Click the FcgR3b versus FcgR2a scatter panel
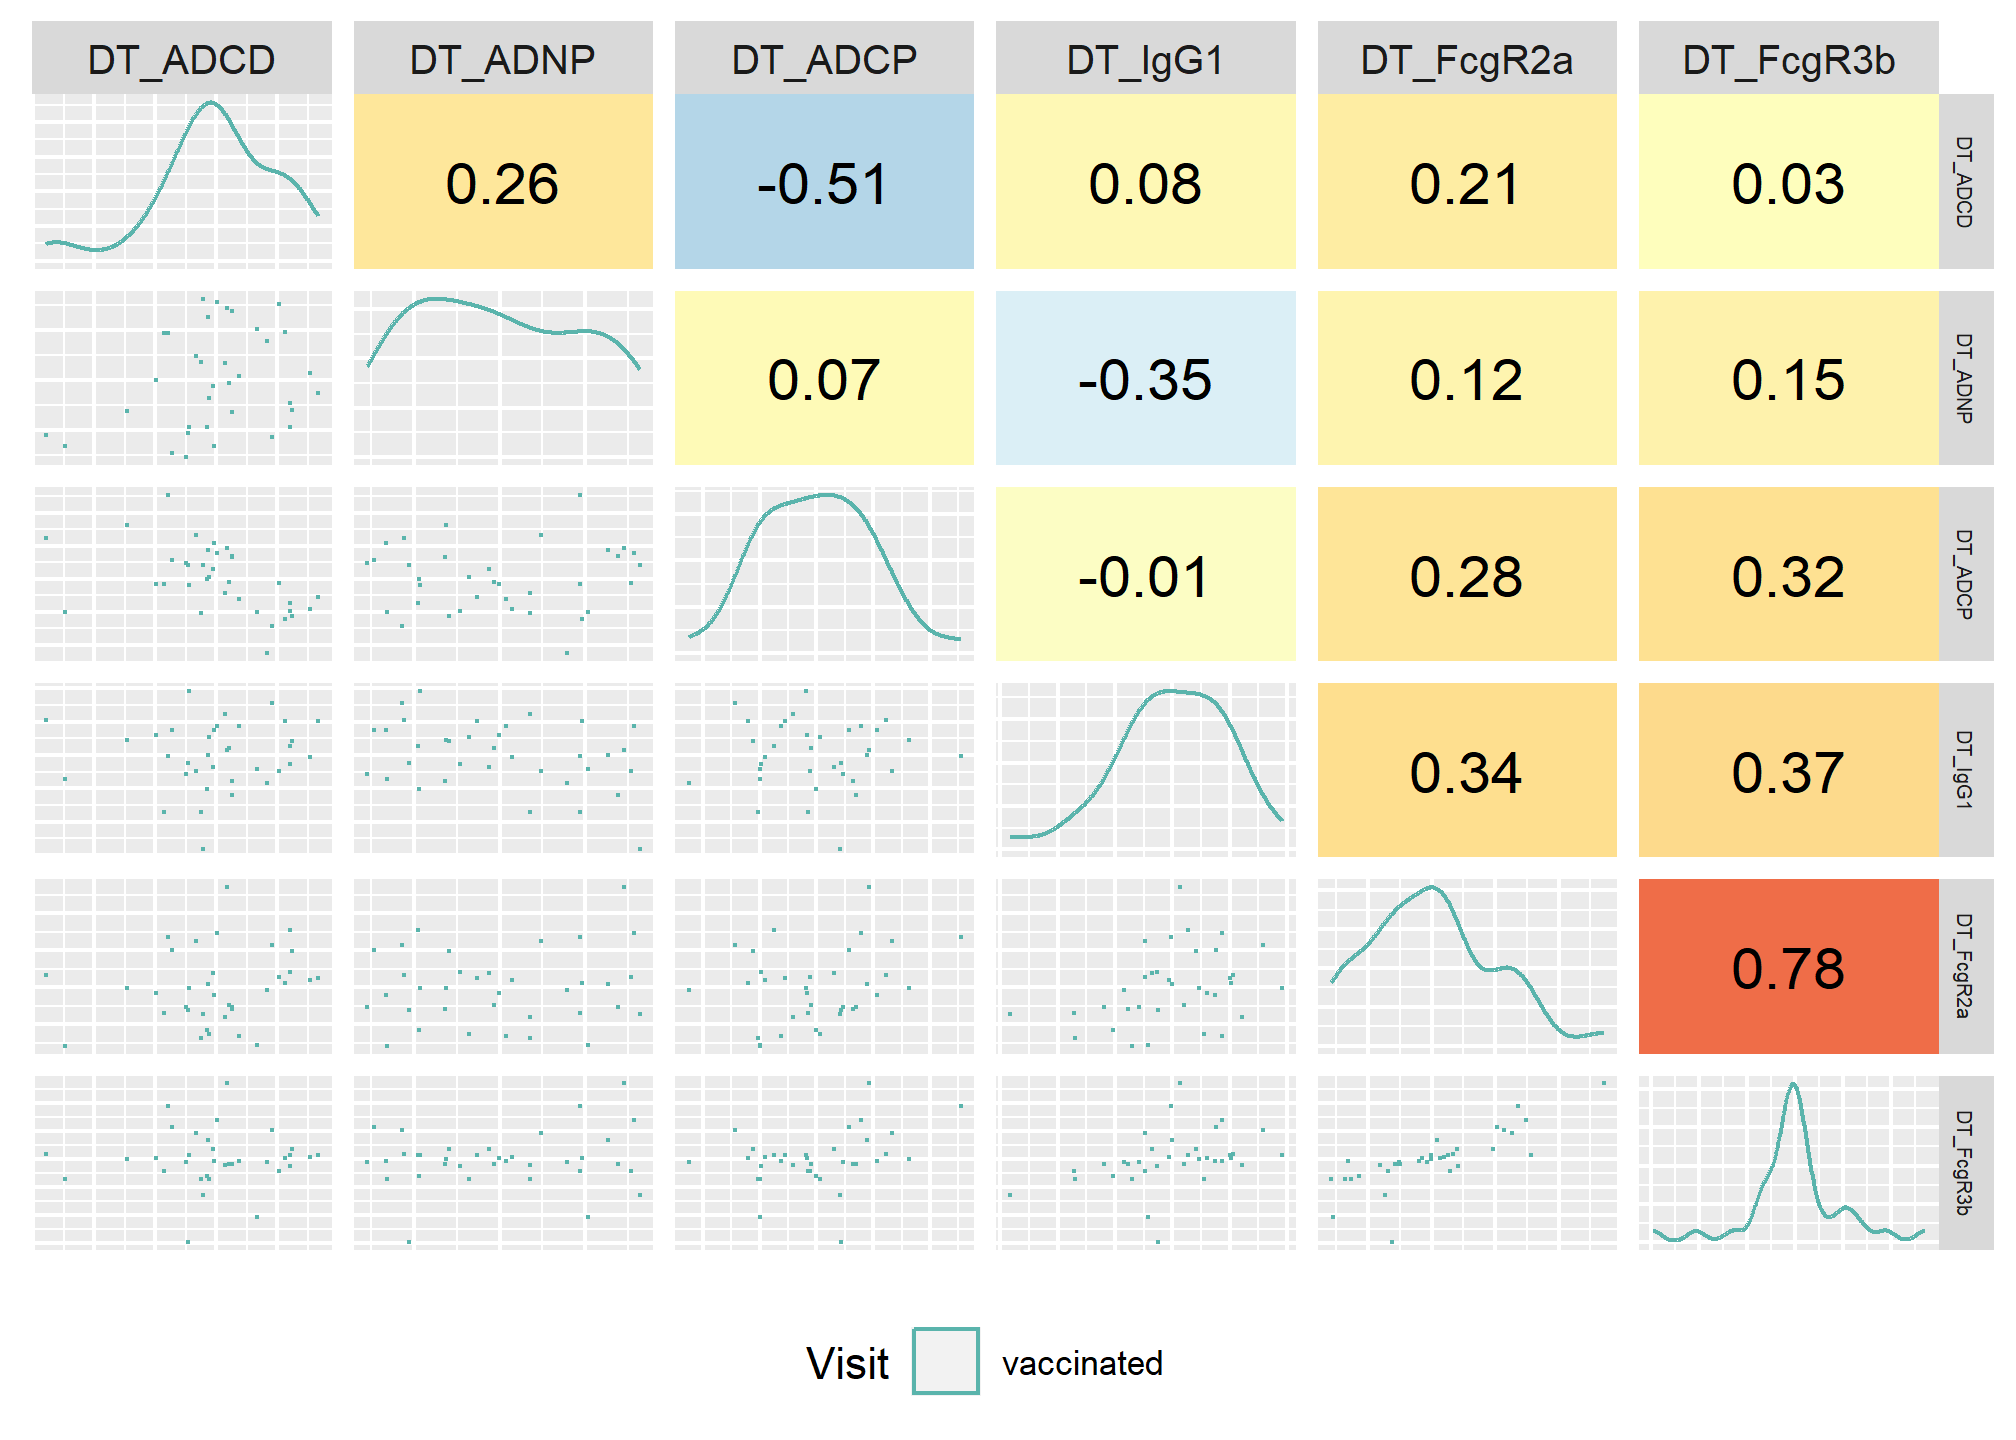 click(x=1467, y=1162)
